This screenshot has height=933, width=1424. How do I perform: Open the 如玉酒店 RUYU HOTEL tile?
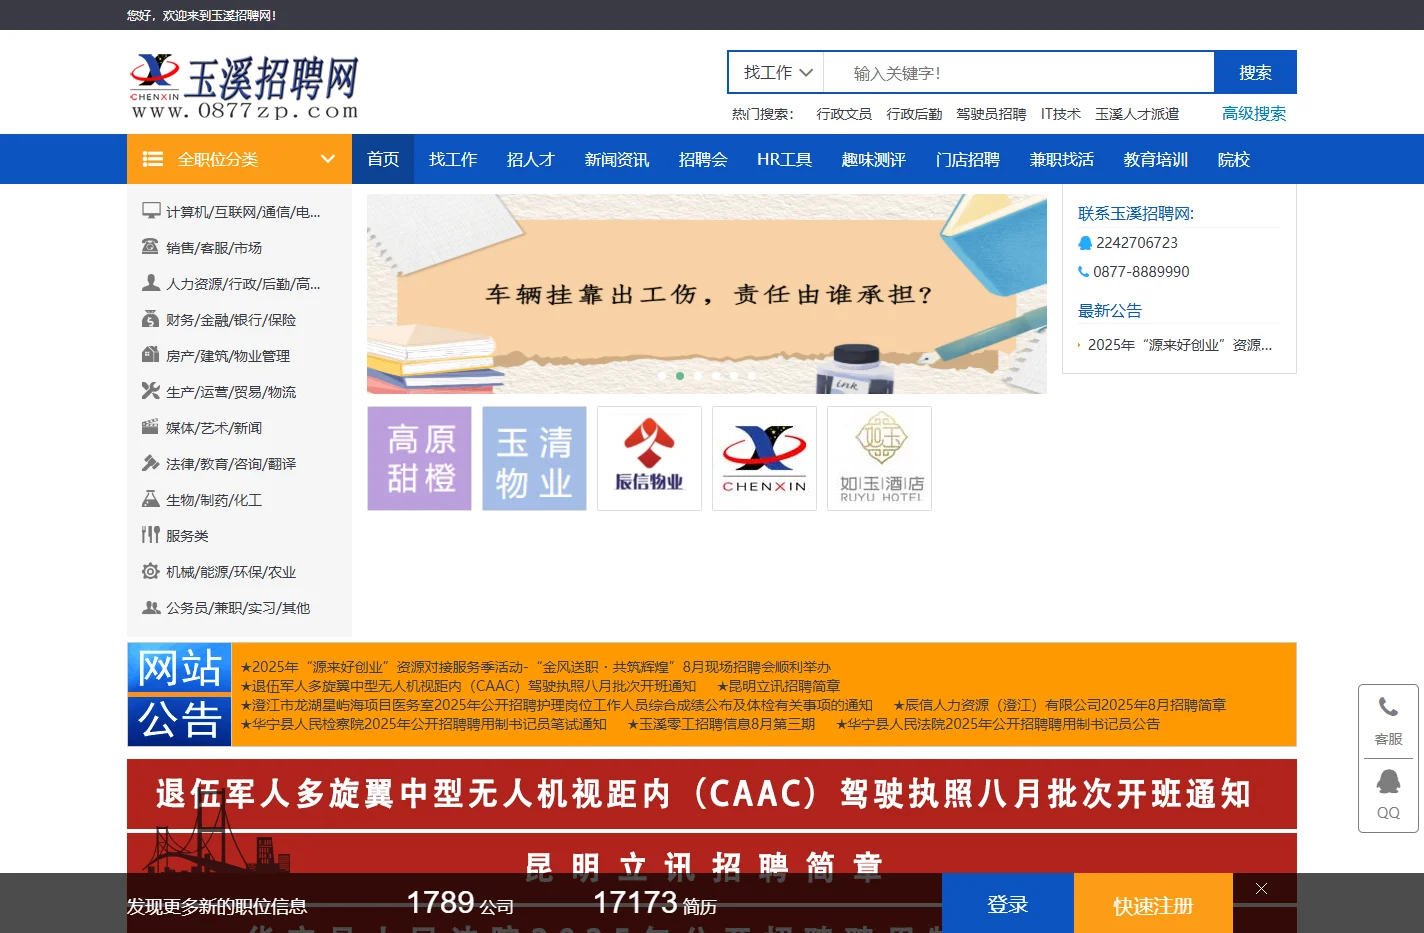(x=879, y=459)
